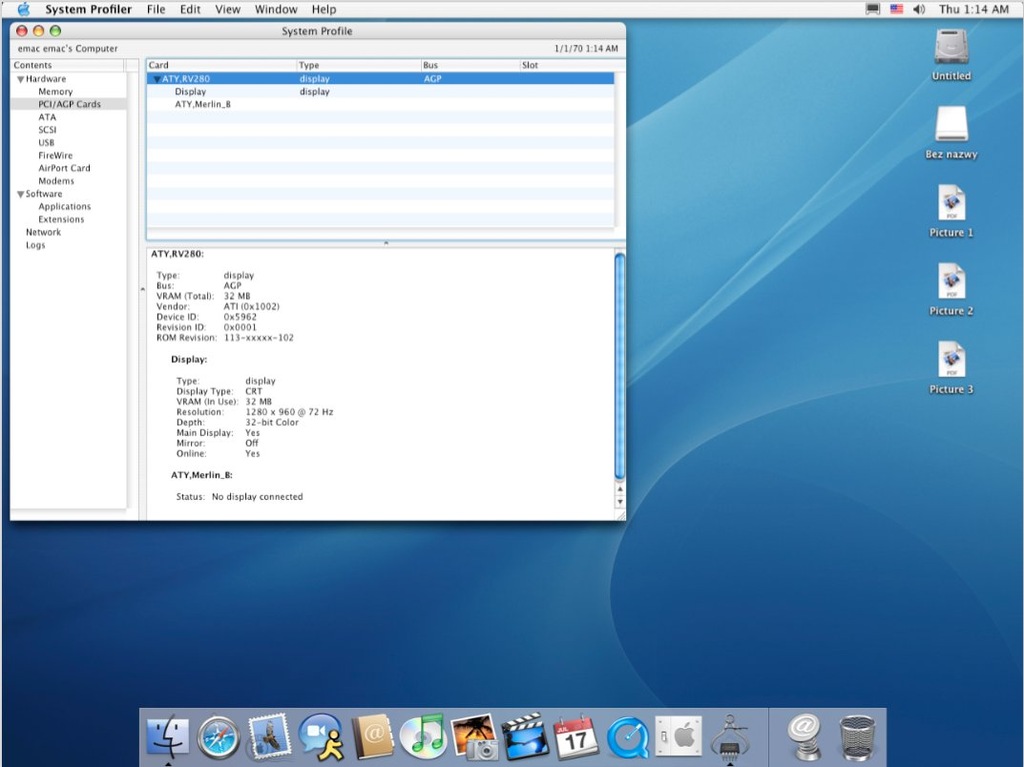Select Modems in Hardware list
This screenshot has width=1024, height=767.
pos(56,181)
